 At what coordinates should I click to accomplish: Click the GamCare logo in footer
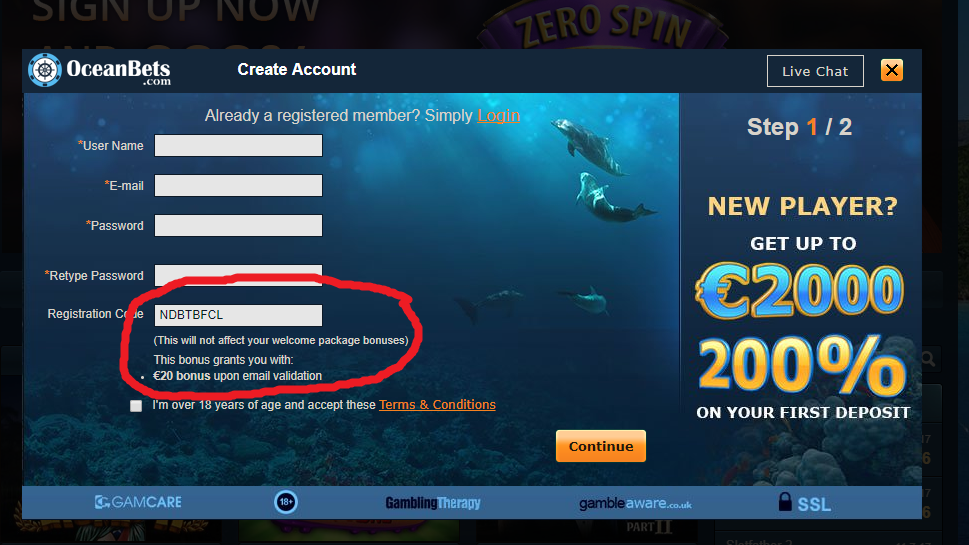pyautogui.click(x=138, y=502)
